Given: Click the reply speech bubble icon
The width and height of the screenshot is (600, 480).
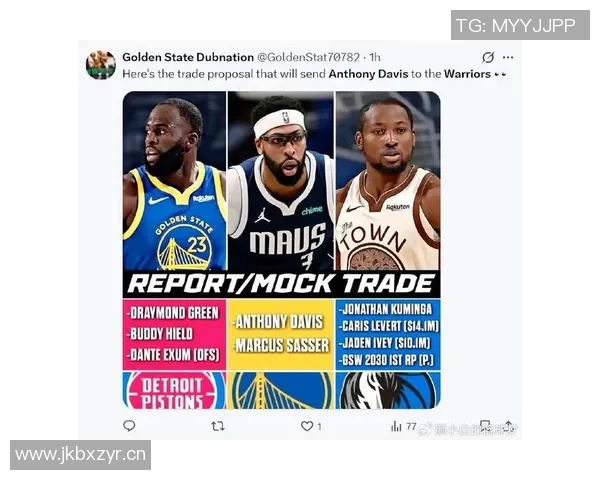Looking at the screenshot, I should (x=129, y=426).
